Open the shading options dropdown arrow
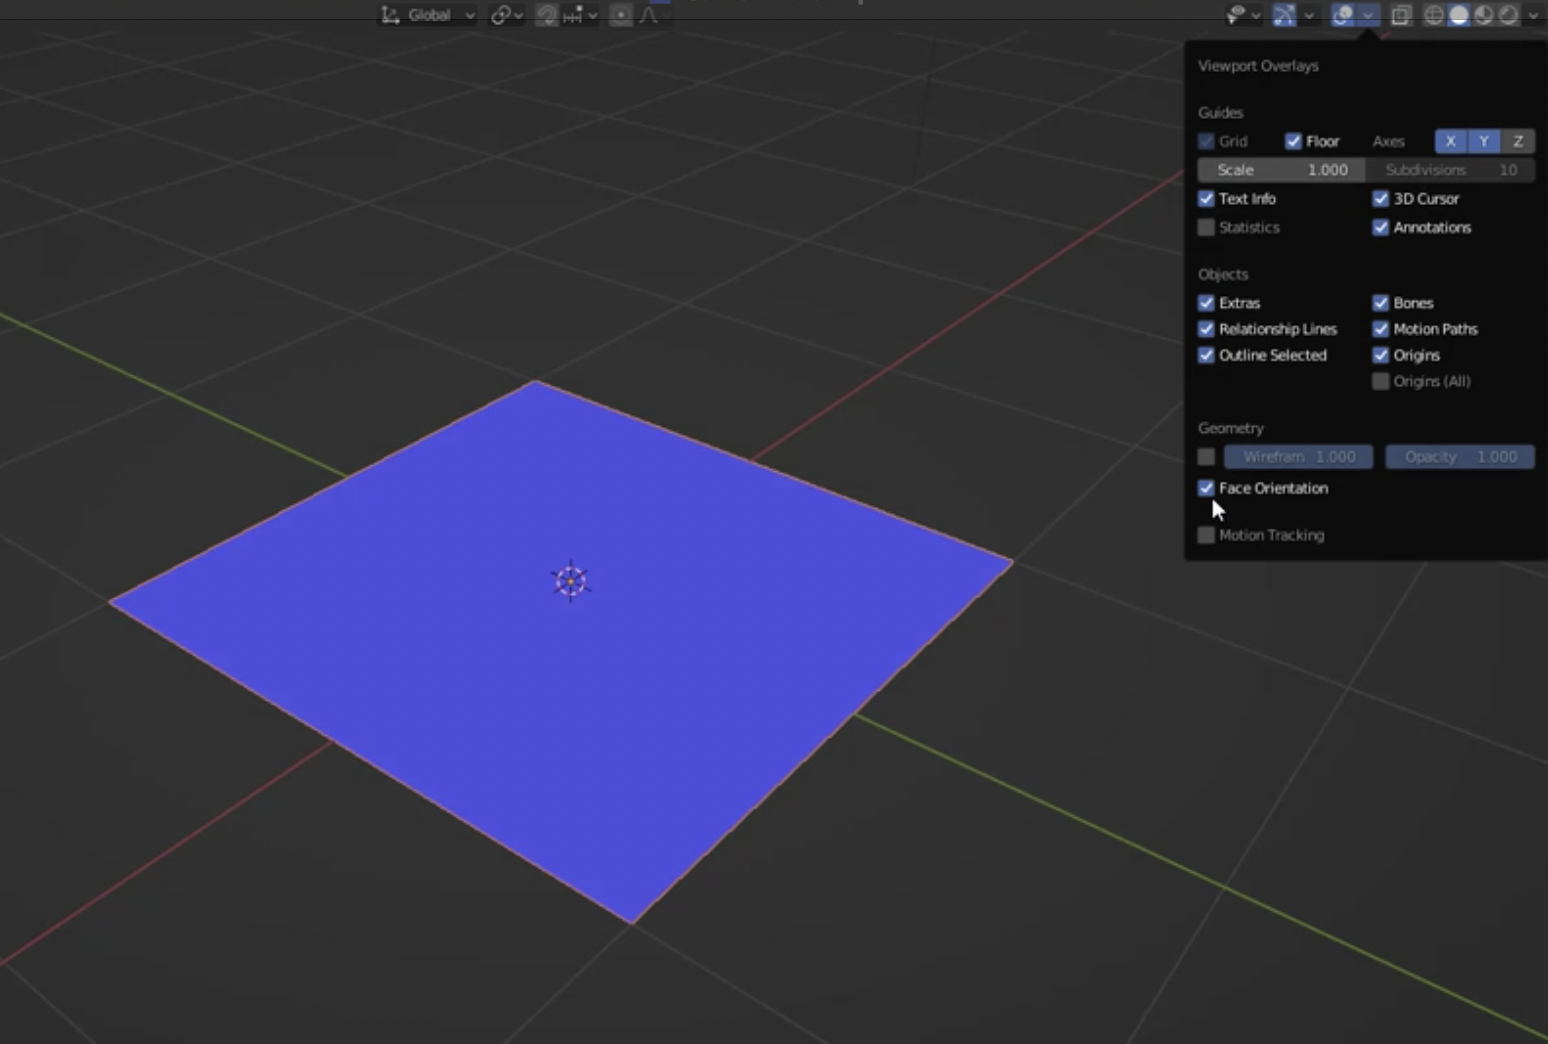Viewport: 1548px width, 1044px height. (x=1532, y=15)
